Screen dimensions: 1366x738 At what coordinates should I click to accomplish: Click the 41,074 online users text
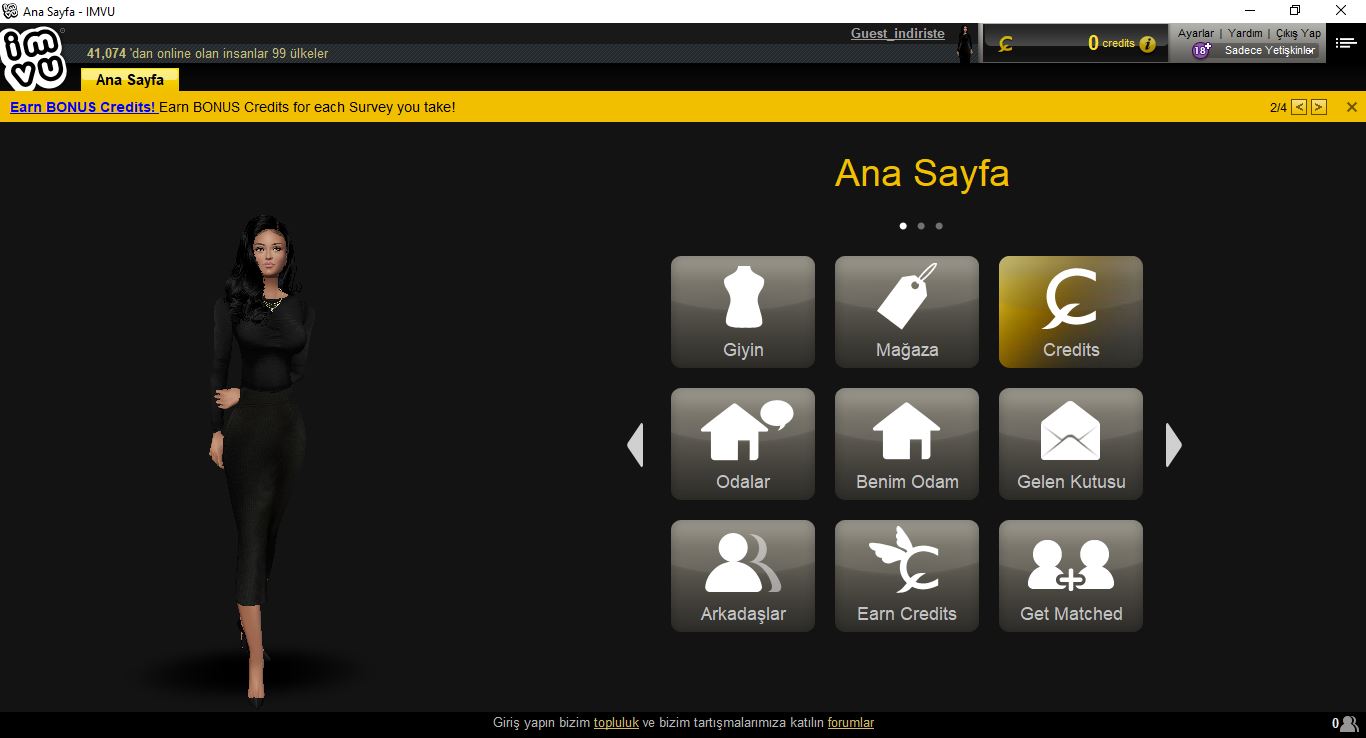[207, 53]
